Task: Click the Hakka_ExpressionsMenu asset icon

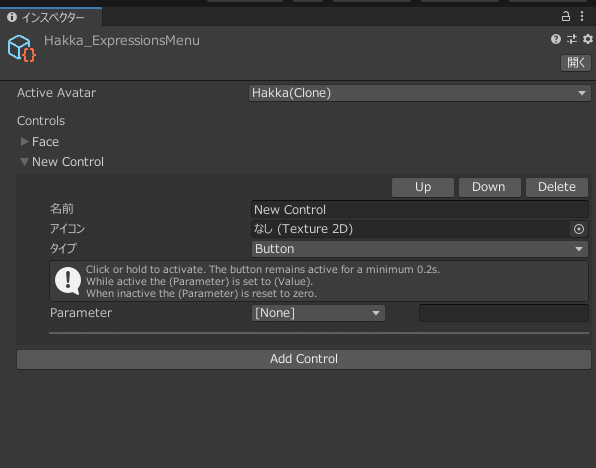Action: 21,48
